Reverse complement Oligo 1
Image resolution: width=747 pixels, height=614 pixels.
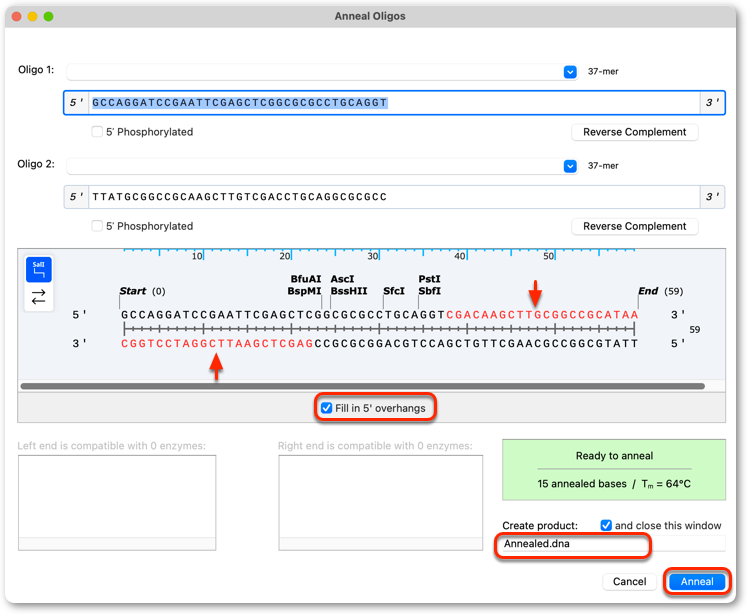tap(635, 132)
